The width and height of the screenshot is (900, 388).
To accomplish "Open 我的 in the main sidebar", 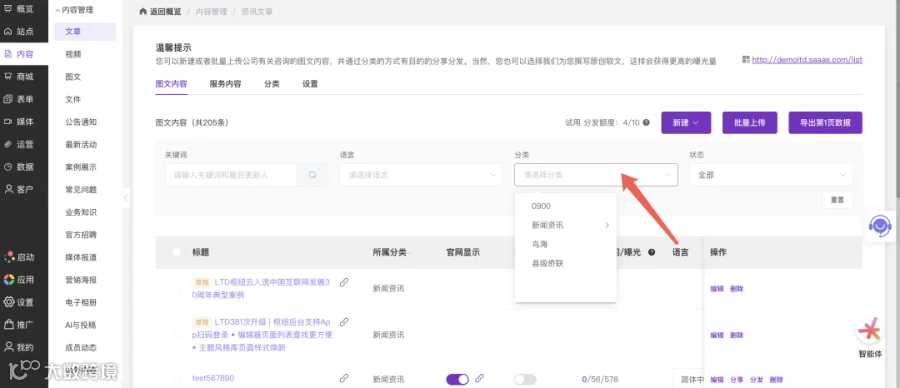I will pyautogui.click(x=19, y=347).
